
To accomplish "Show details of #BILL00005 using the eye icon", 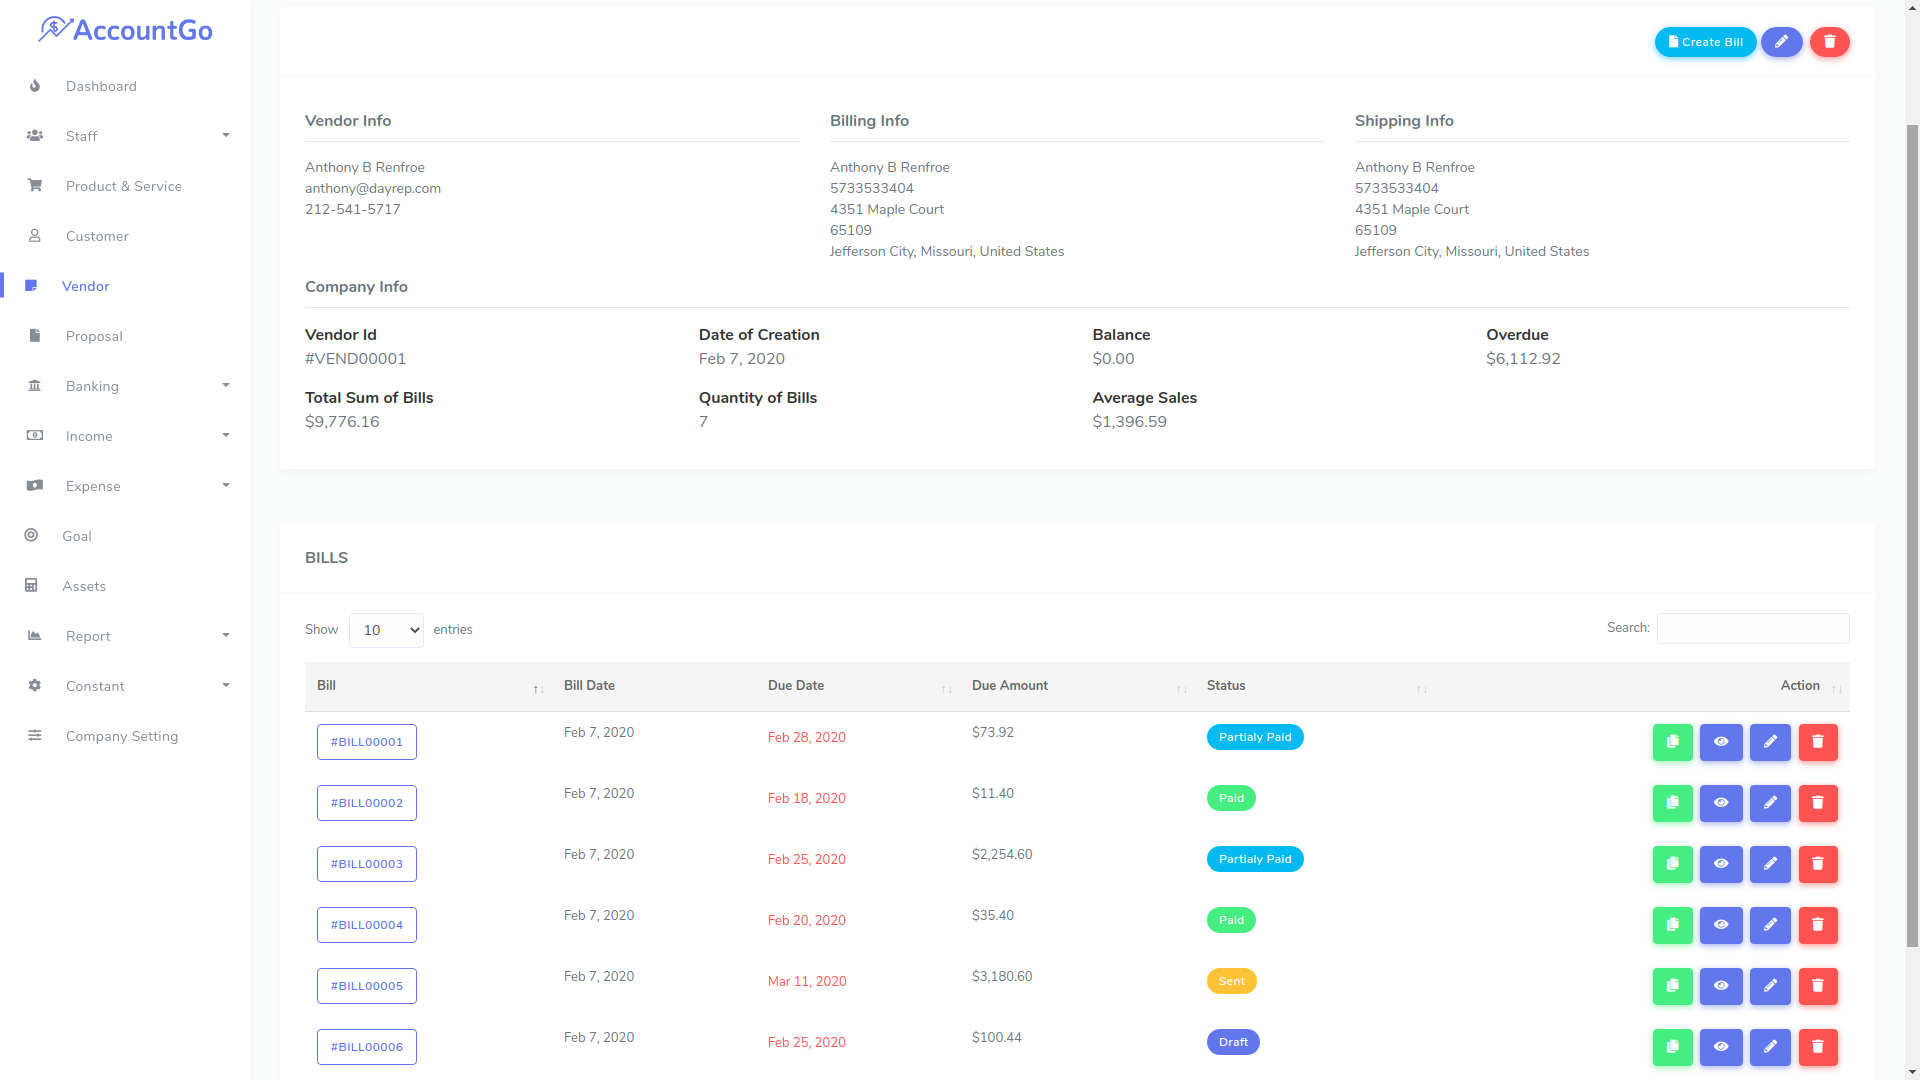I will coord(1721,986).
